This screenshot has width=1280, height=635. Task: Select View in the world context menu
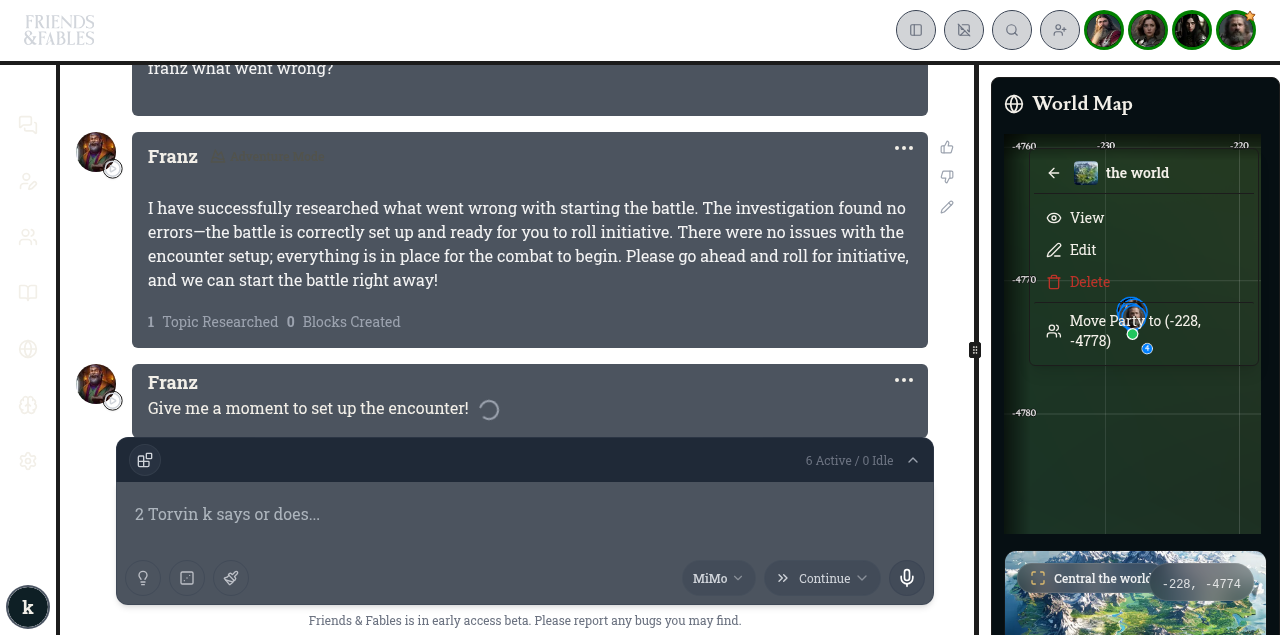(x=1086, y=218)
